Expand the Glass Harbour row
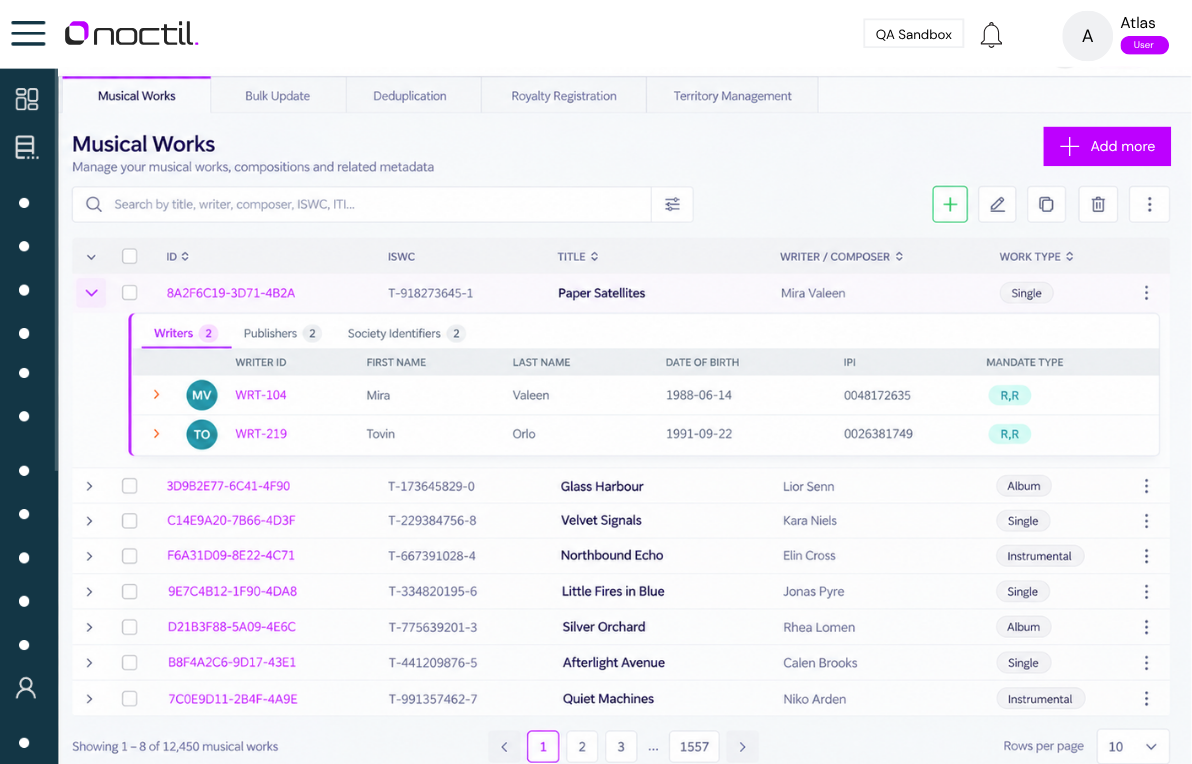Screen dimensions: 1192x764 pyautogui.click(x=89, y=487)
